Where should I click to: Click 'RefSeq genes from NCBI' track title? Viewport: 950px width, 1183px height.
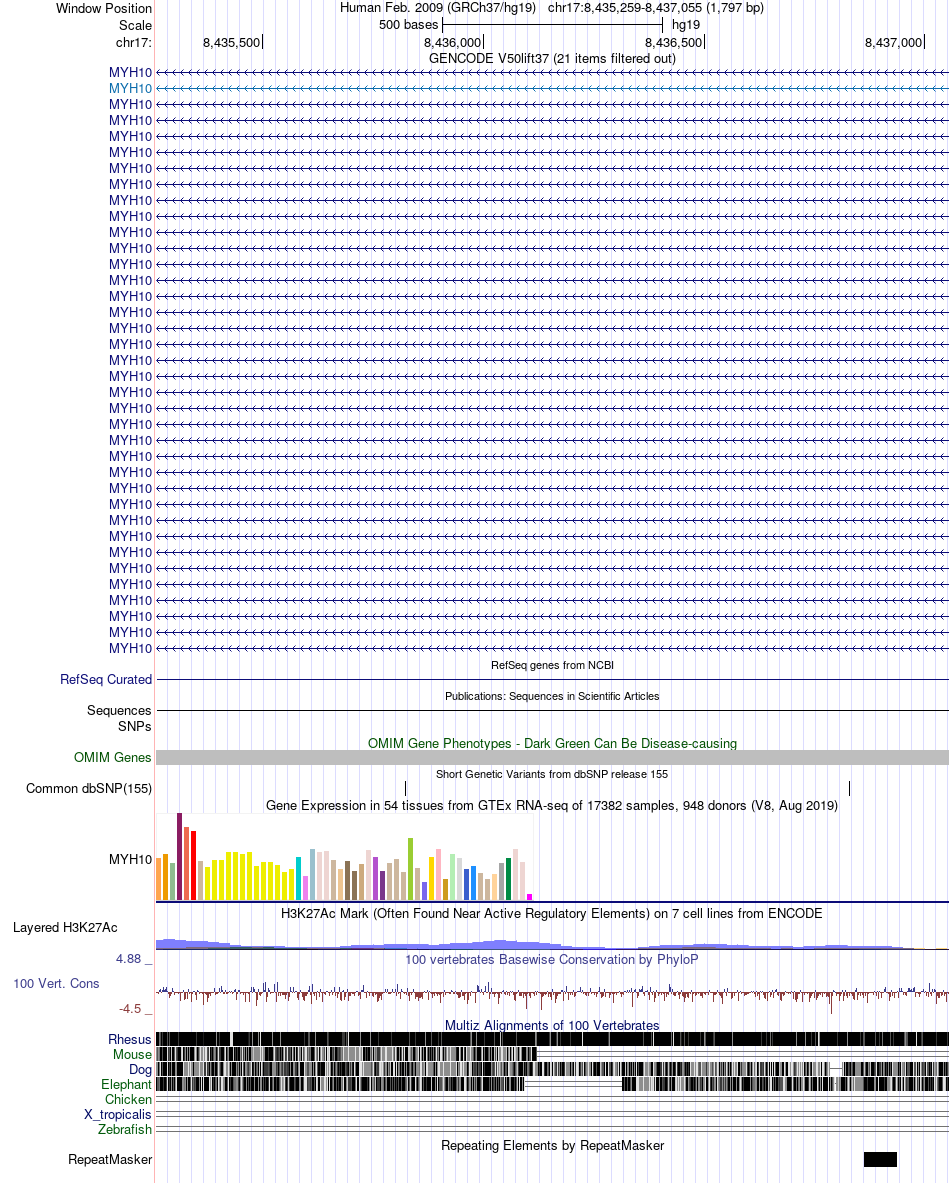click(x=552, y=665)
